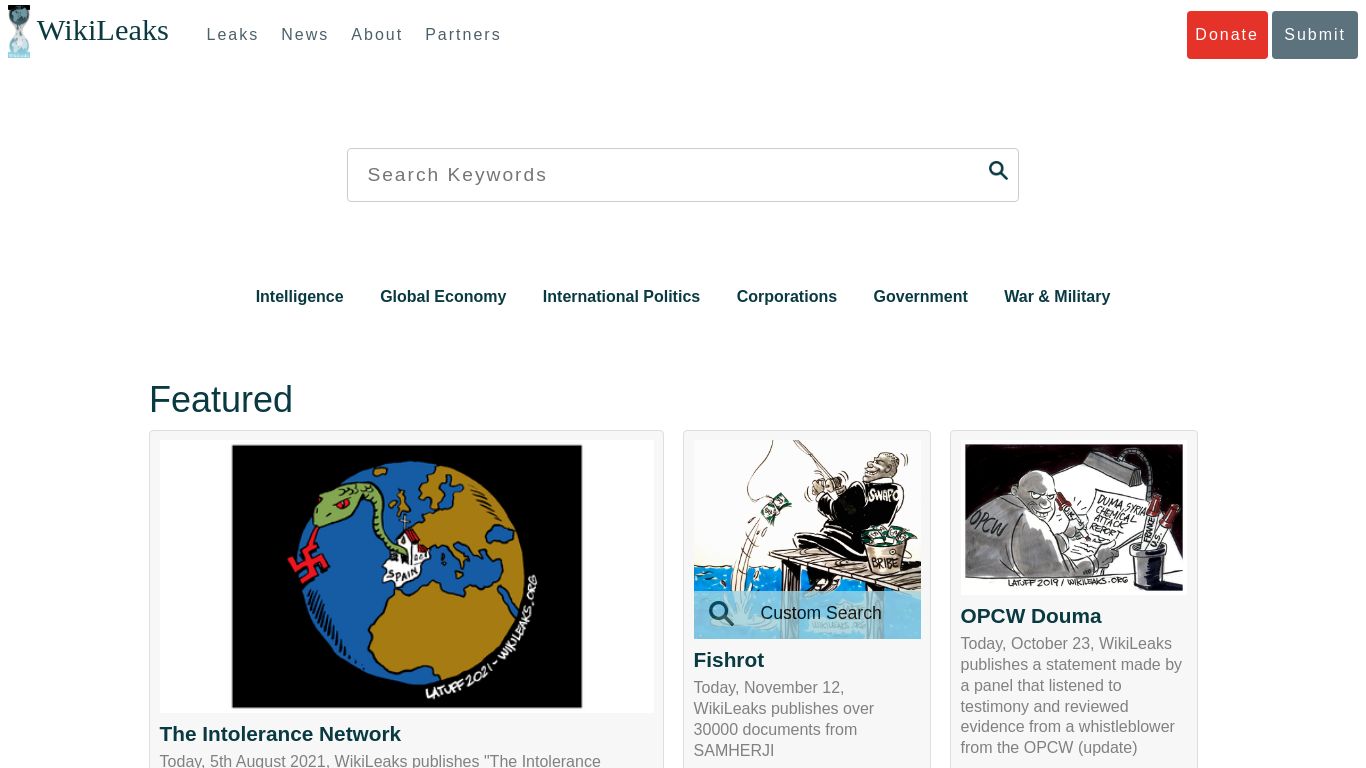Click the Custom Search magnifier icon

(721, 613)
